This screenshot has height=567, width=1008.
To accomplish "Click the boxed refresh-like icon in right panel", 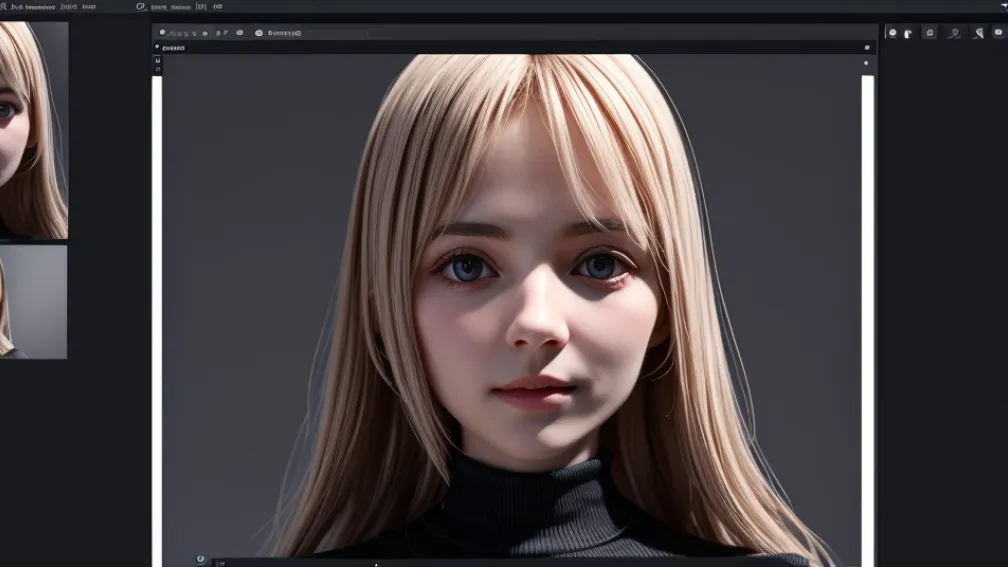I will tap(930, 33).
